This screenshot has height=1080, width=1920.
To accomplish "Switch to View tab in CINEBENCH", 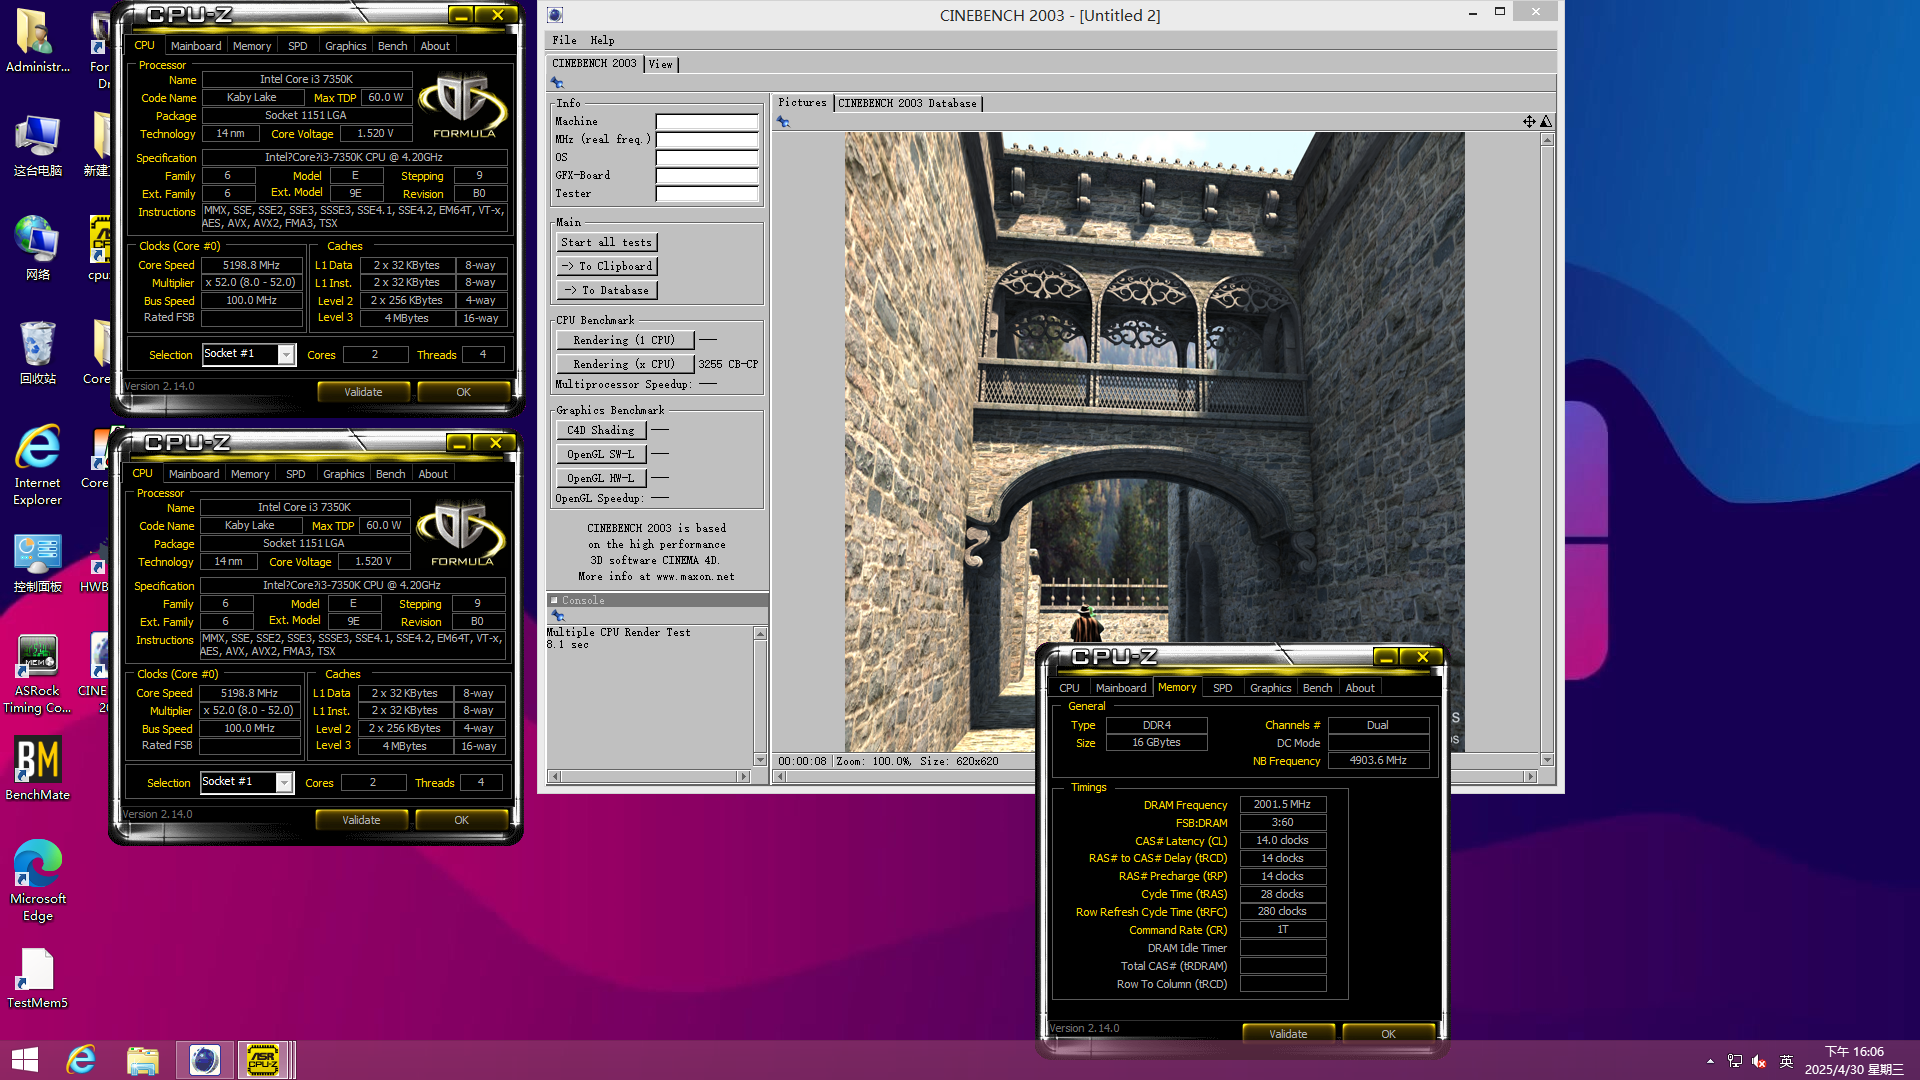I will point(661,64).
